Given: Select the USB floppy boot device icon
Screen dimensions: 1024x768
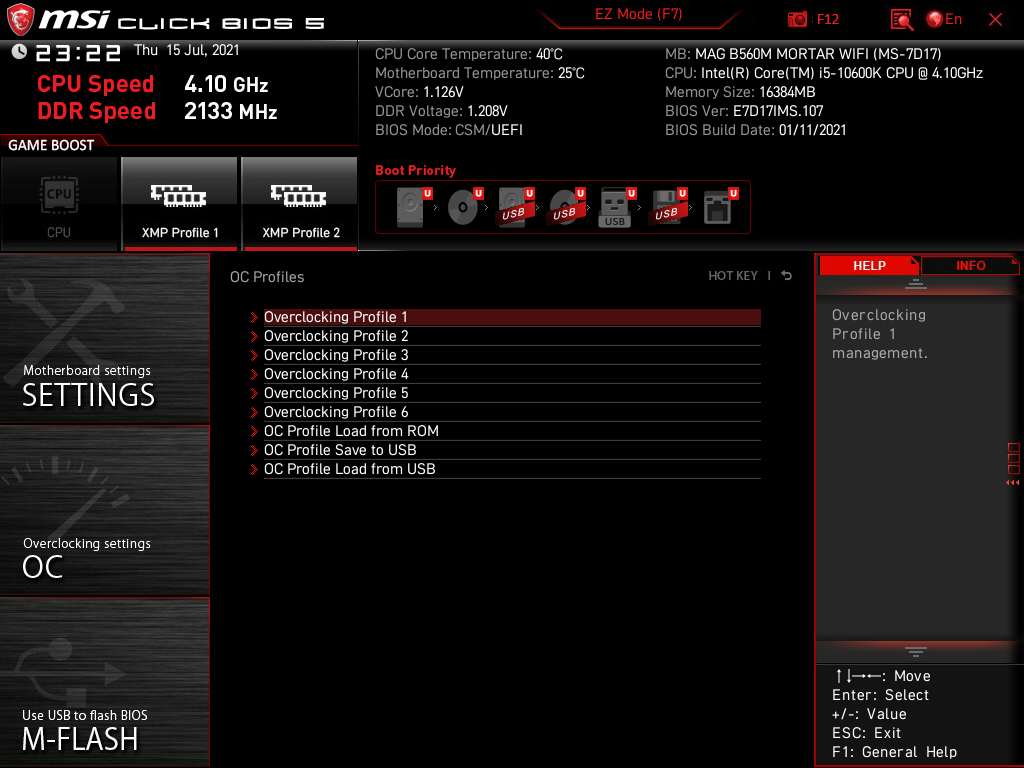Looking at the screenshot, I should pos(666,208).
